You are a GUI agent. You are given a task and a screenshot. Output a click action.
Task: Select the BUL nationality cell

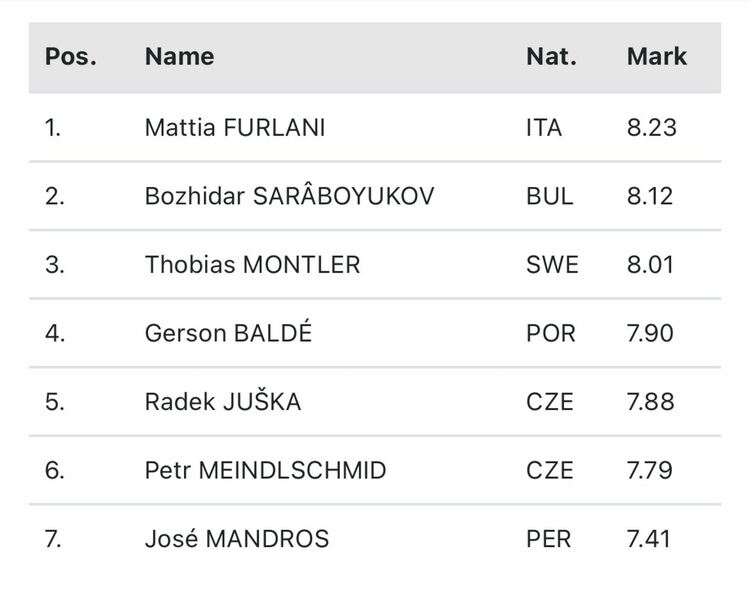[x=549, y=196]
